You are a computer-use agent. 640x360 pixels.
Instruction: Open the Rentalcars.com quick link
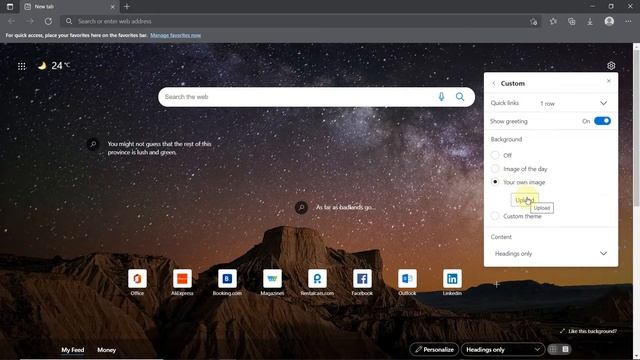point(317,282)
